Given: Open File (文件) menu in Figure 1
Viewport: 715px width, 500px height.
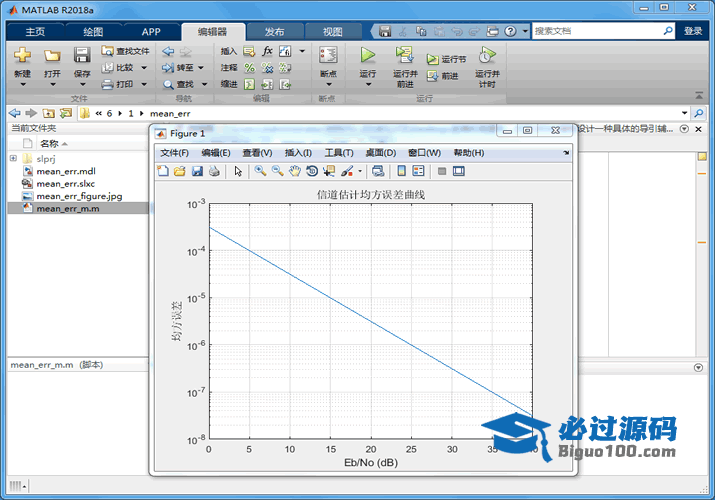Looking at the screenshot, I should coord(174,153).
